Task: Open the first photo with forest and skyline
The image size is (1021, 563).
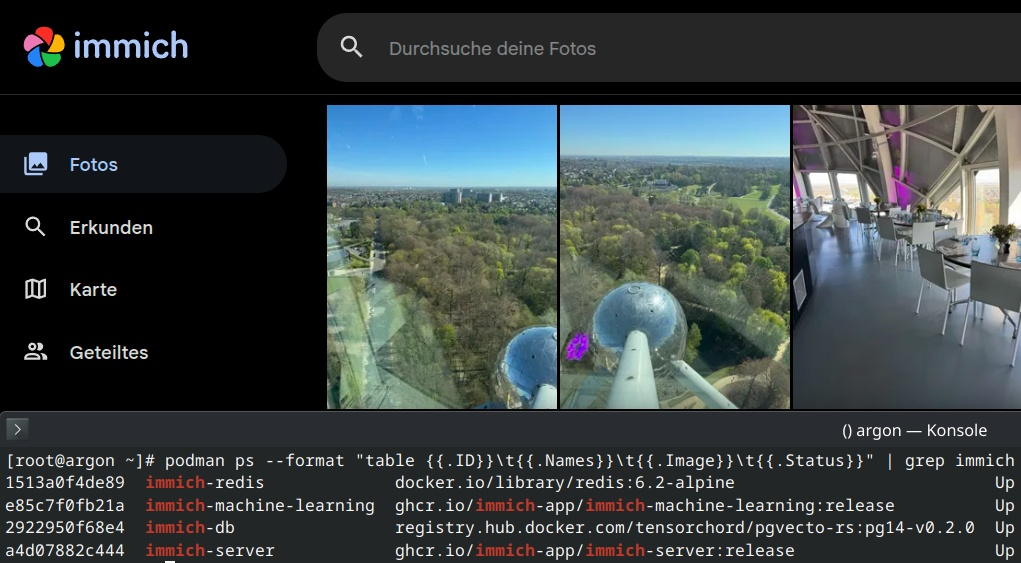Action: click(441, 257)
